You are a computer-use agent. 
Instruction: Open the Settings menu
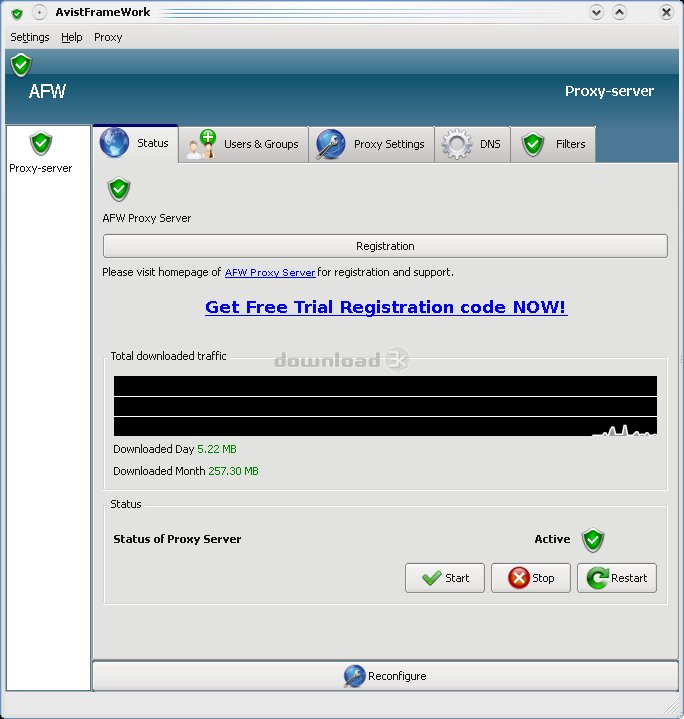click(30, 37)
